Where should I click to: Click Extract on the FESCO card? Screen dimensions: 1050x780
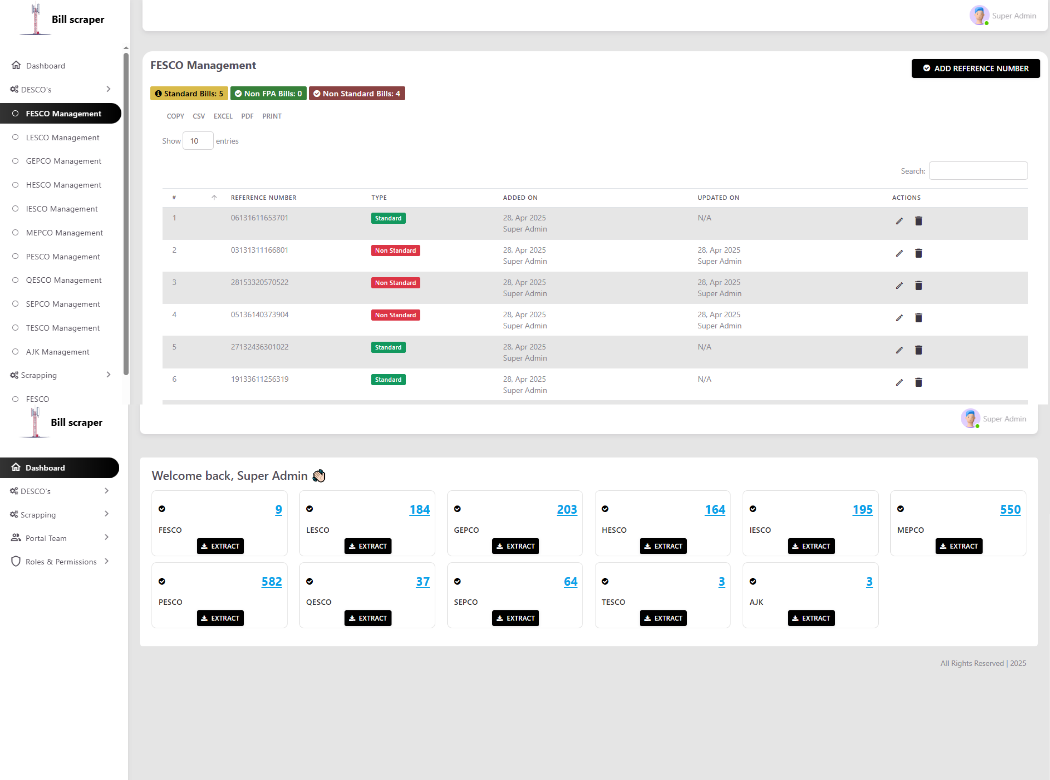pos(220,546)
